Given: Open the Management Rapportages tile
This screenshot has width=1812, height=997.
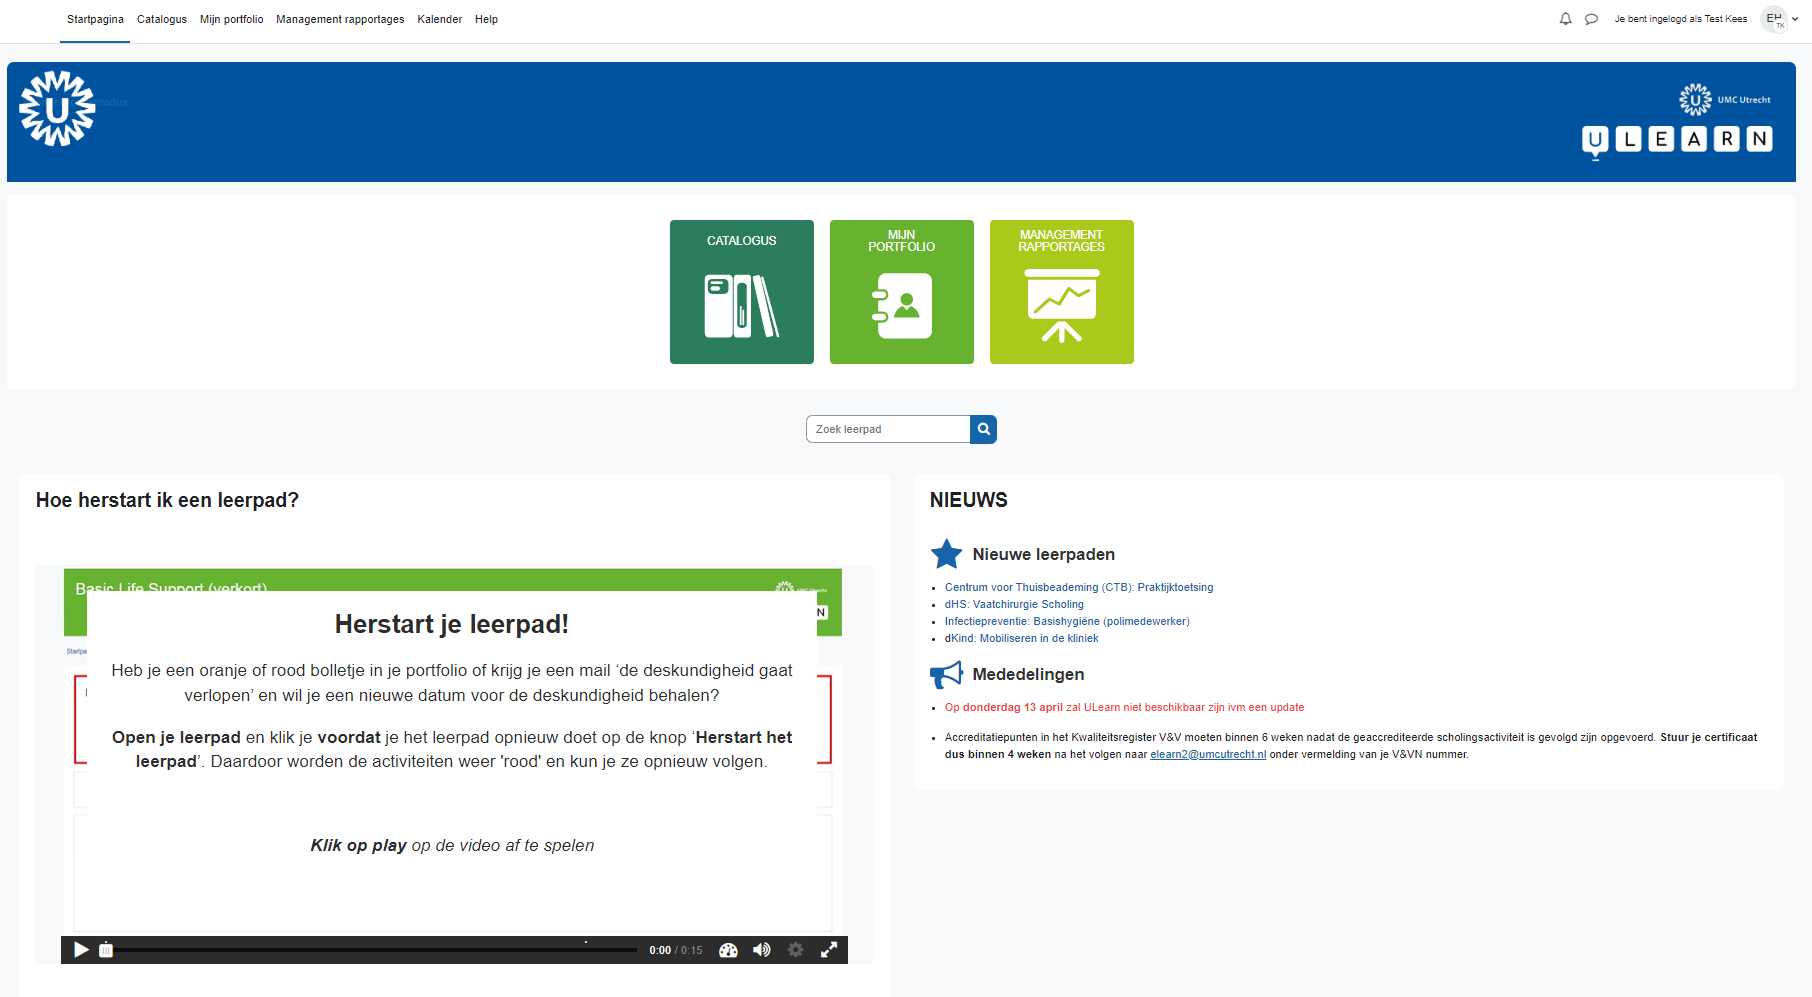Looking at the screenshot, I should point(1061,292).
